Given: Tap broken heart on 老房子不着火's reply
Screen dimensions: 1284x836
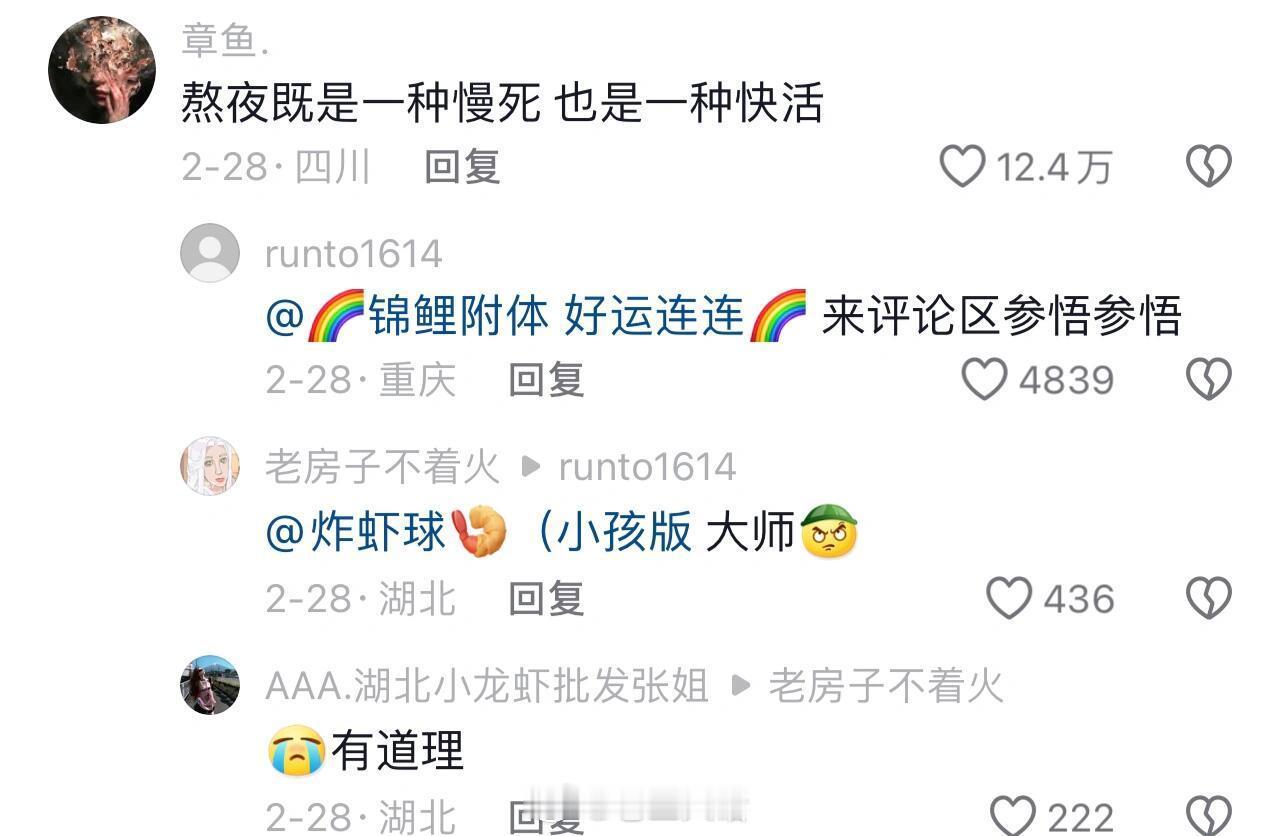Looking at the screenshot, I should click(1209, 599).
